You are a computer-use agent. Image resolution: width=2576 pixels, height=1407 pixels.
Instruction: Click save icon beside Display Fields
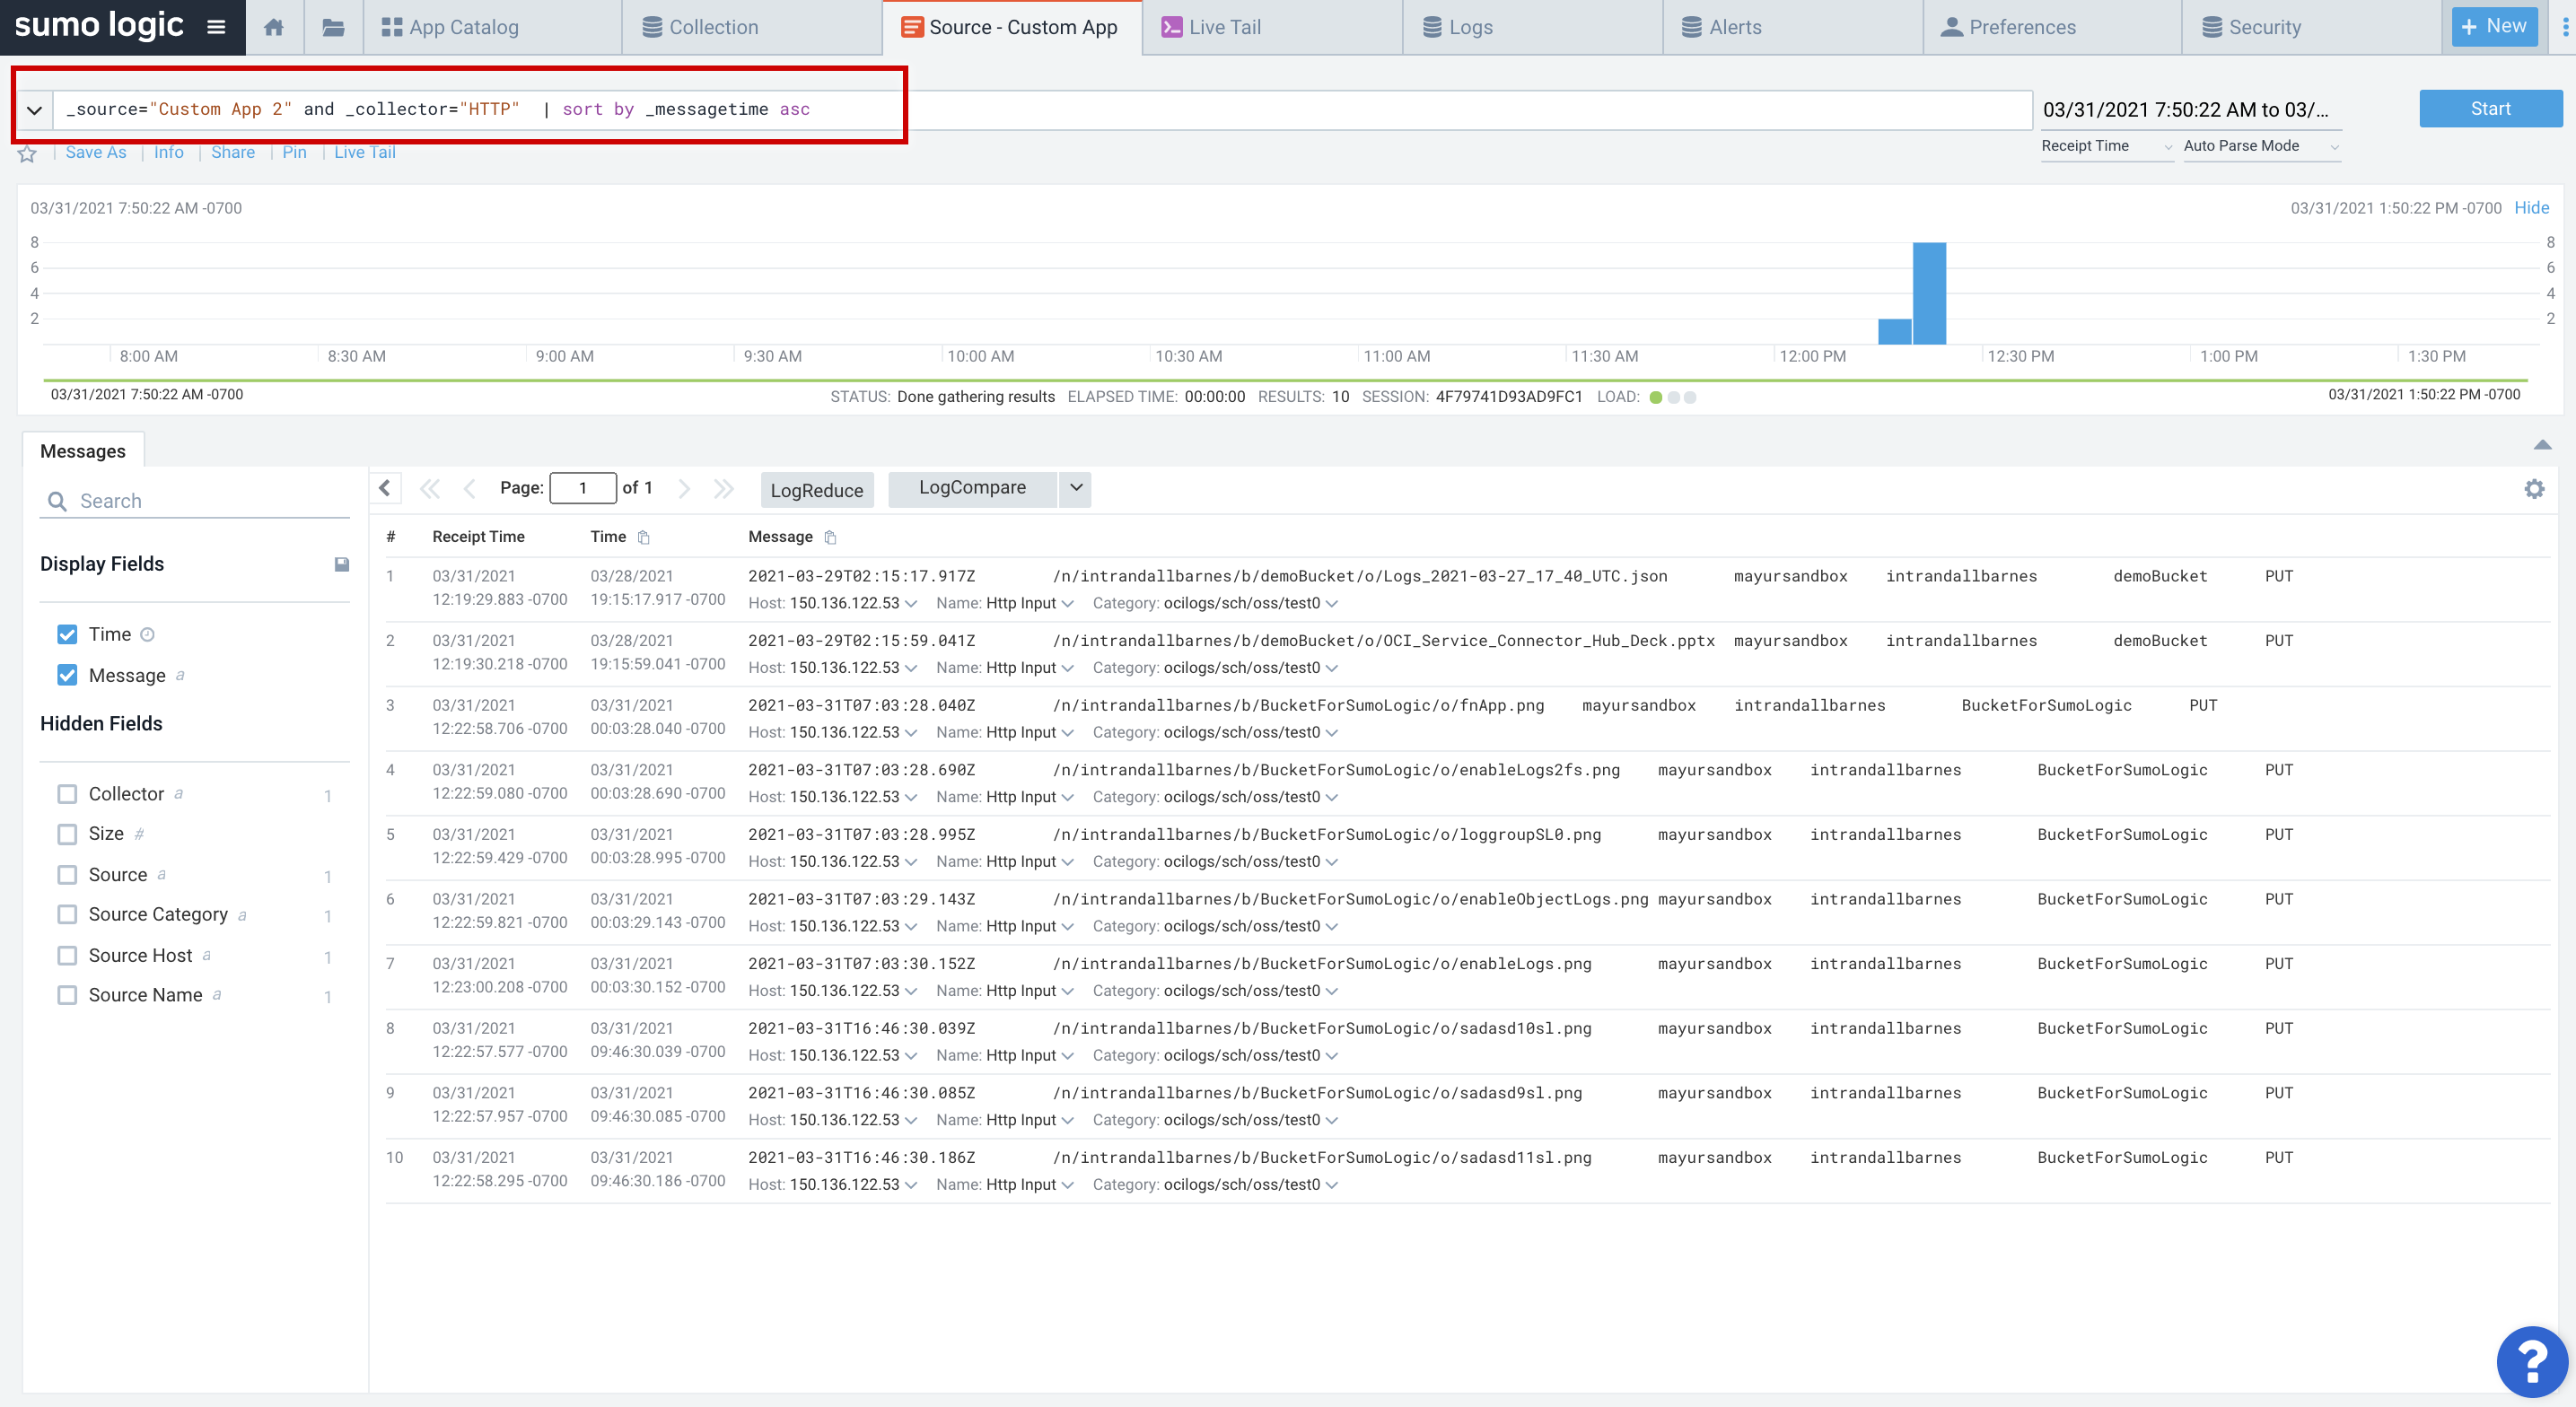tap(341, 564)
